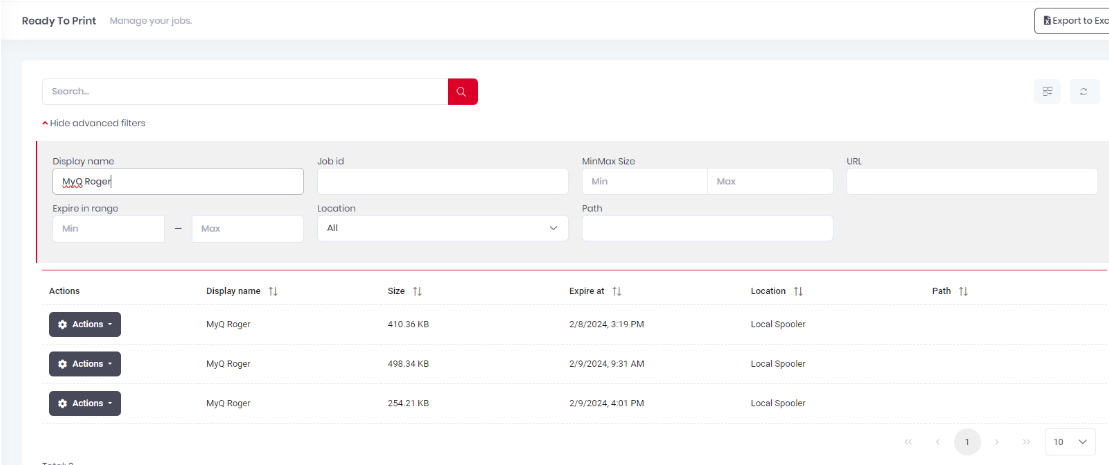This screenshot has width=1109, height=465.
Task: Click the Expire in range Max field
Action: click(248, 229)
